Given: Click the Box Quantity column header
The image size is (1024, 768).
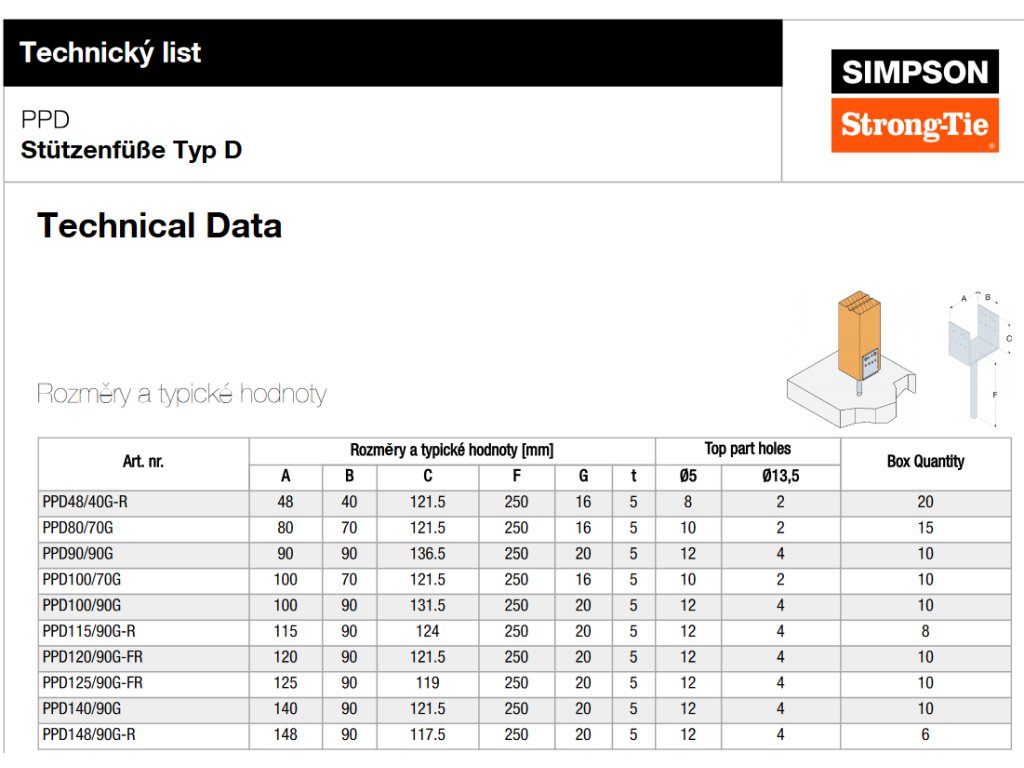Looking at the screenshot, I should [x=925, y=462].
